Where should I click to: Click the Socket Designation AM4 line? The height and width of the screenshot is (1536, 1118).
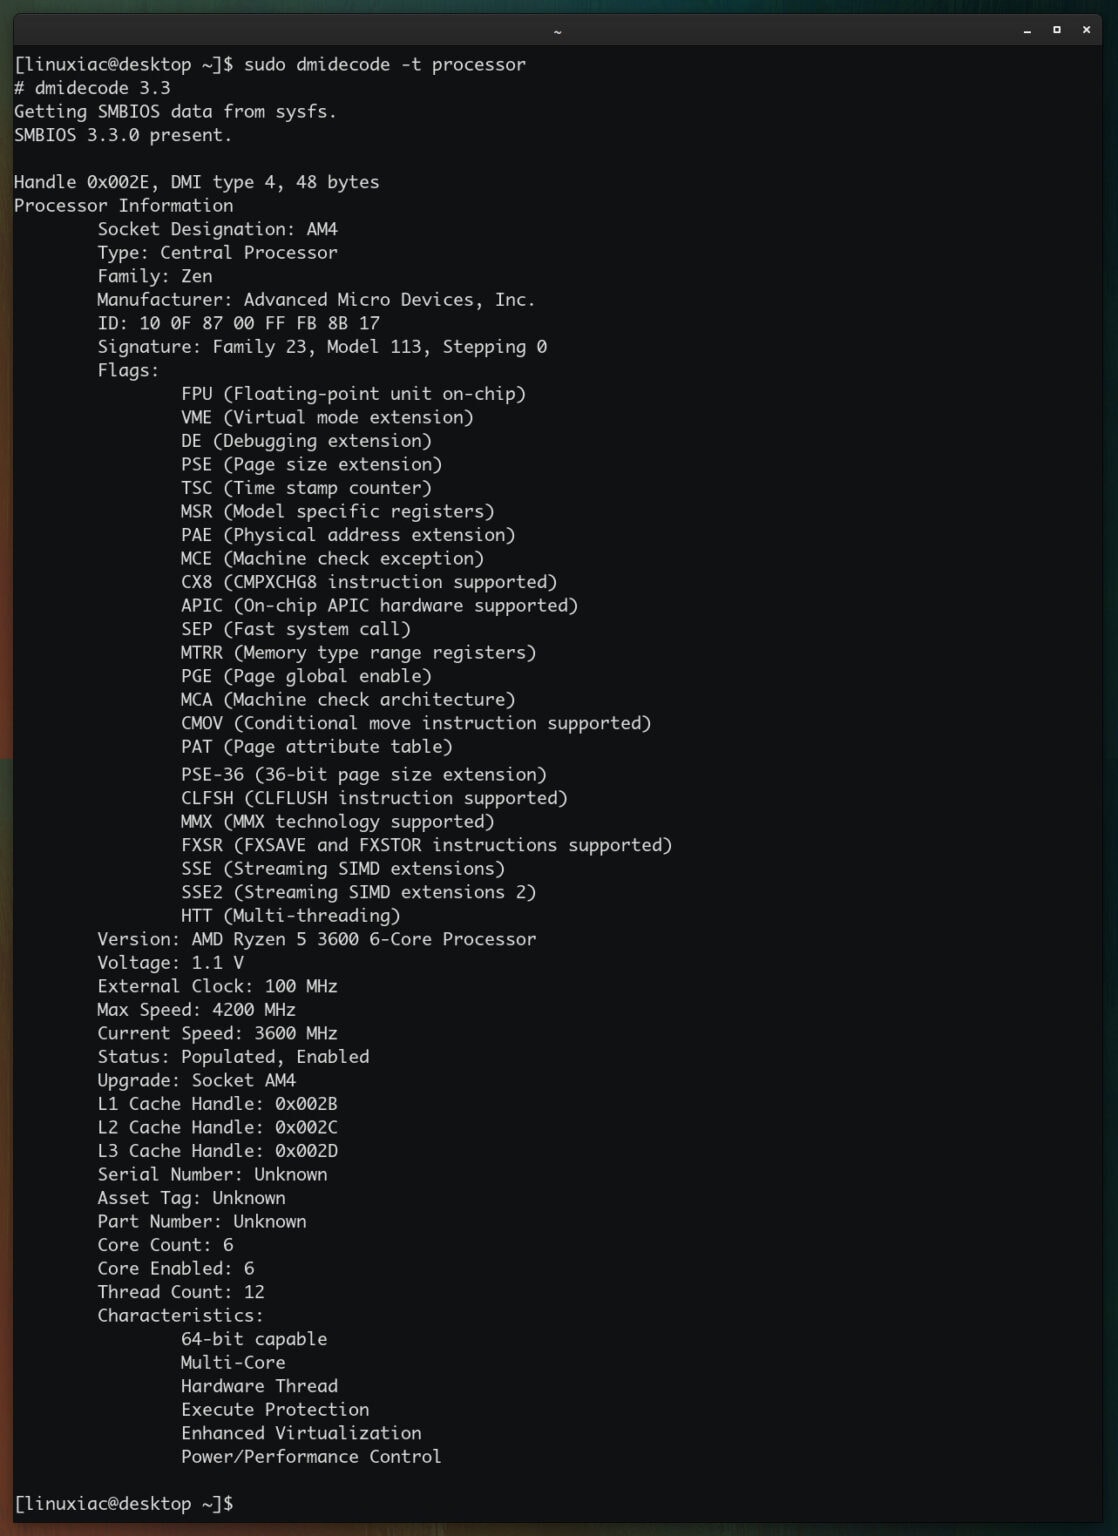[x=217, y=229]
